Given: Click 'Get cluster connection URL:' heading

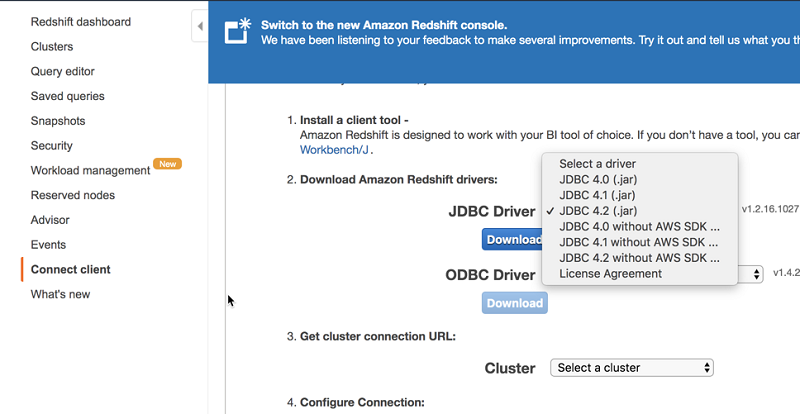Looking at the screenshot, I should click(378, 336).
